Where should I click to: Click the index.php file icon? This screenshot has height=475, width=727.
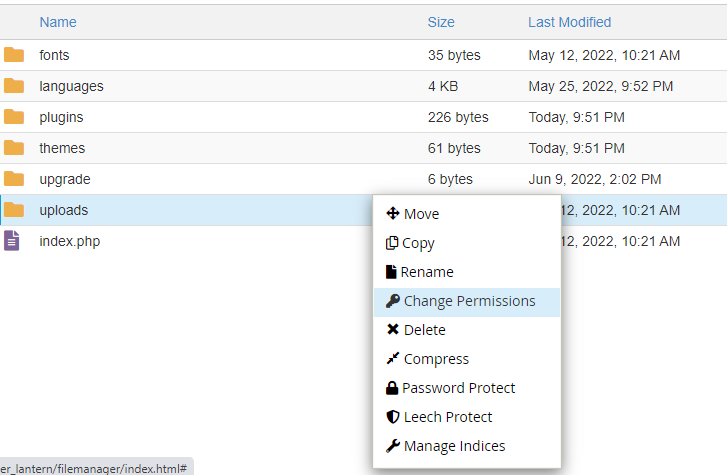(12, 241)
